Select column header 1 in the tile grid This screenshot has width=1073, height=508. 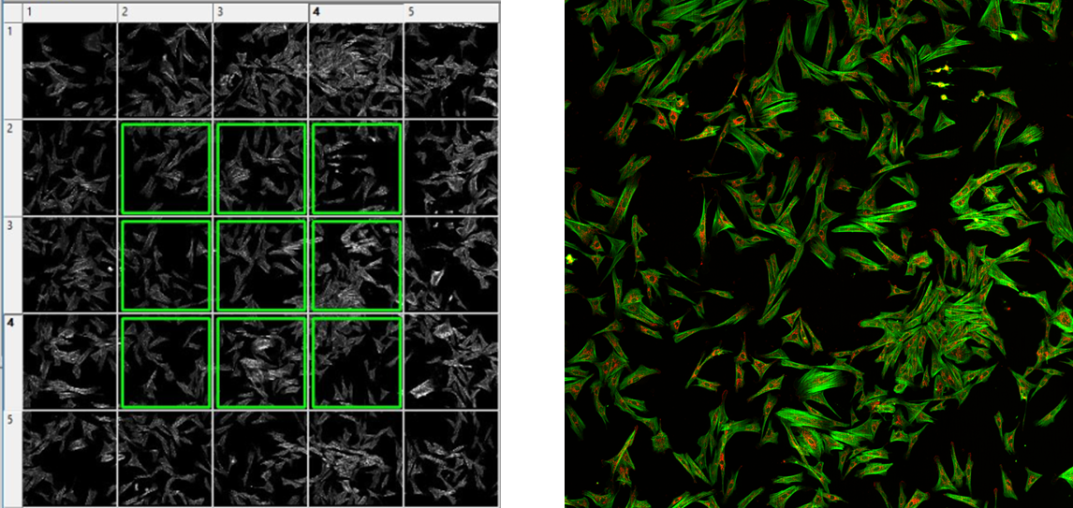(x=69, y=12)
